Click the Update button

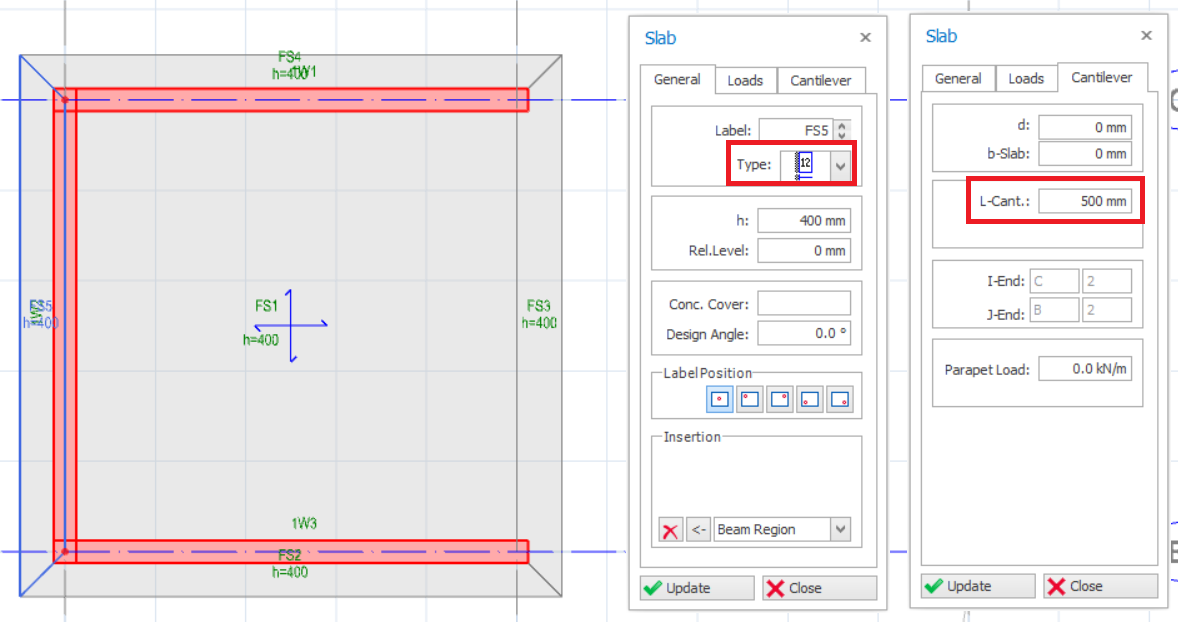coord(696,587)
